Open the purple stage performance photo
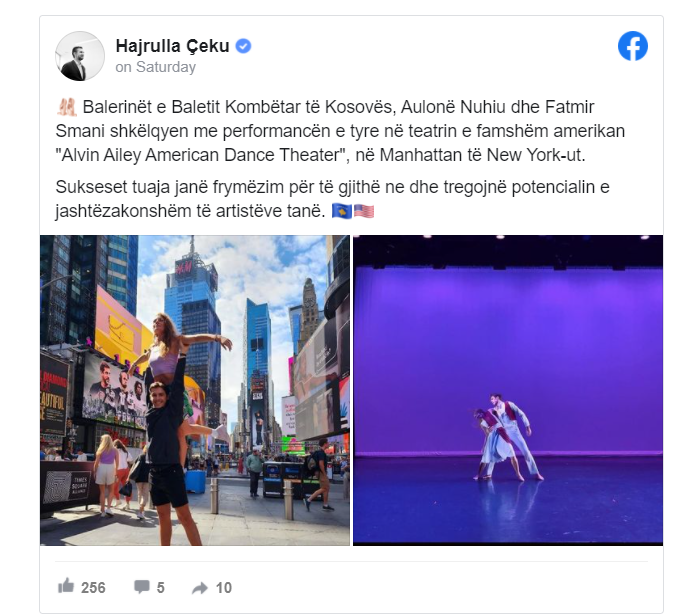691x614 pixels. [x=508, y=390]
